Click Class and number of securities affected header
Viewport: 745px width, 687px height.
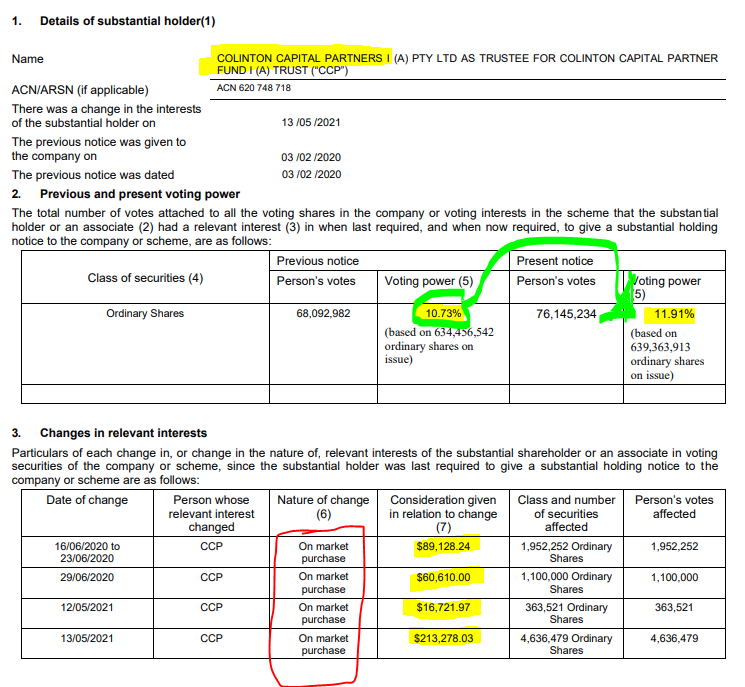tap(566, 513)
